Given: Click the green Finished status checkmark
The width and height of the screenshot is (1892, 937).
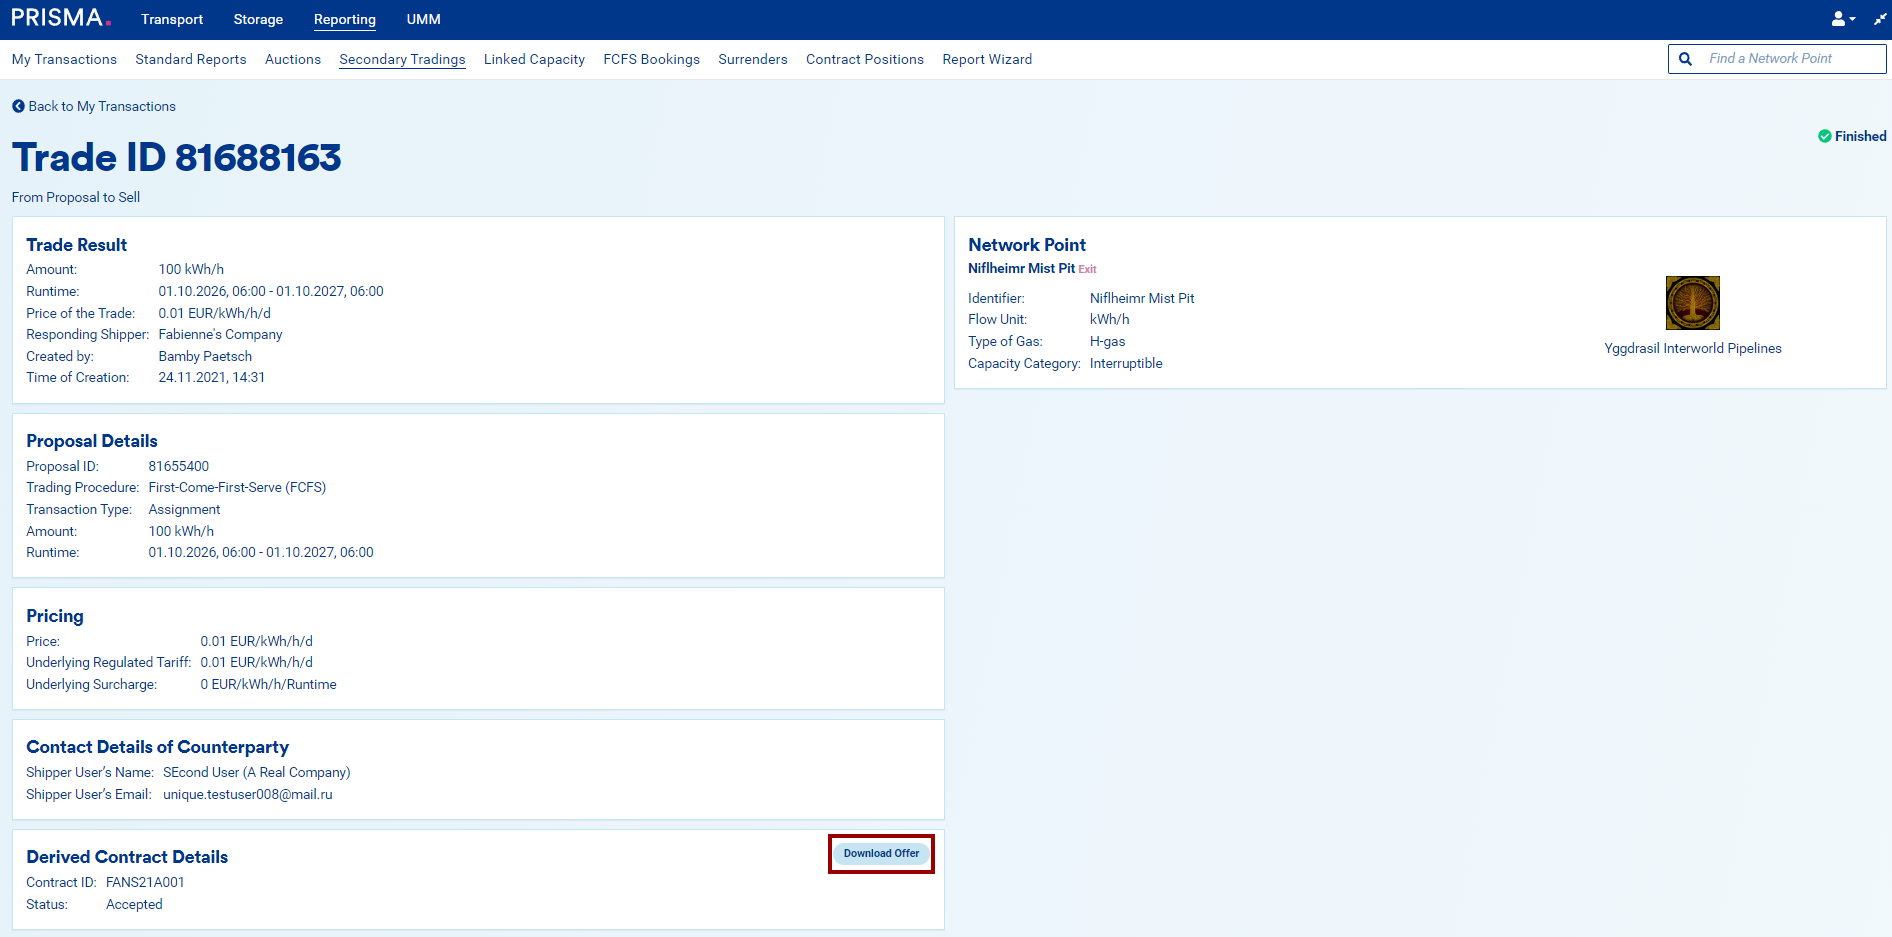Looking at the screenshot, I should [x=1824, y=136].
